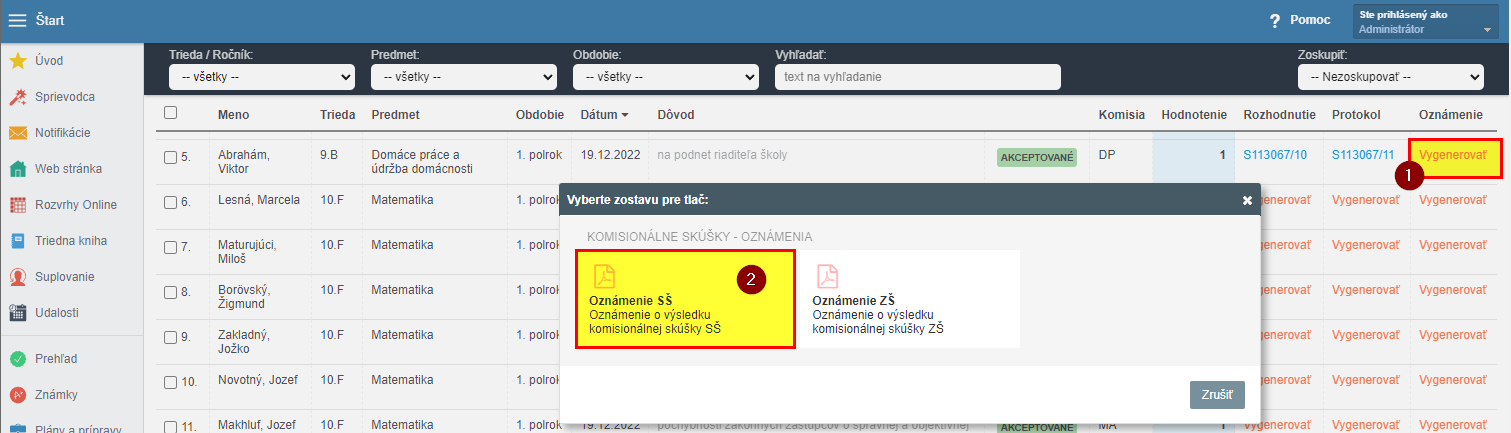Screen dimensions: 1511x433
Task: Check row 7 Maturujúci Miloš checkbox
Action: click(x=170, y=246)
